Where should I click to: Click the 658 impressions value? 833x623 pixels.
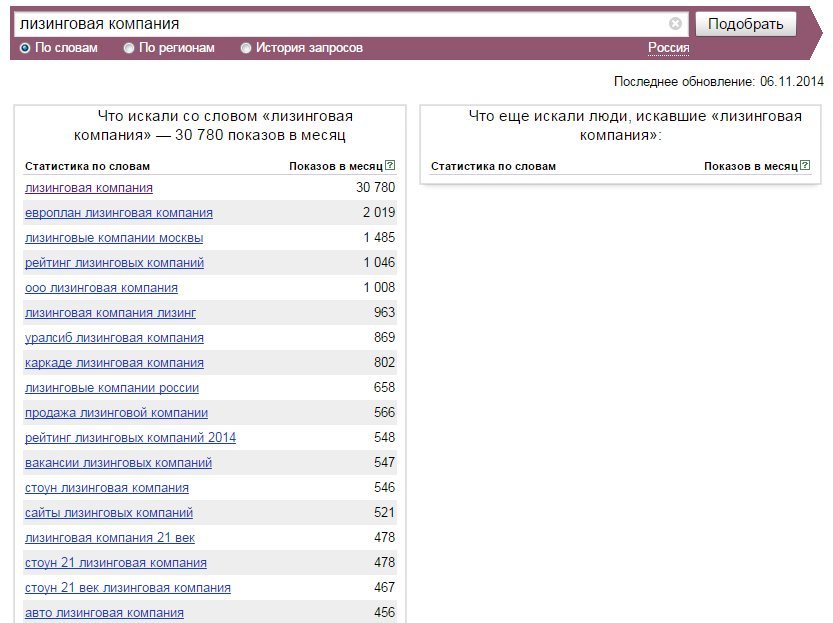[x=384, y=387]
